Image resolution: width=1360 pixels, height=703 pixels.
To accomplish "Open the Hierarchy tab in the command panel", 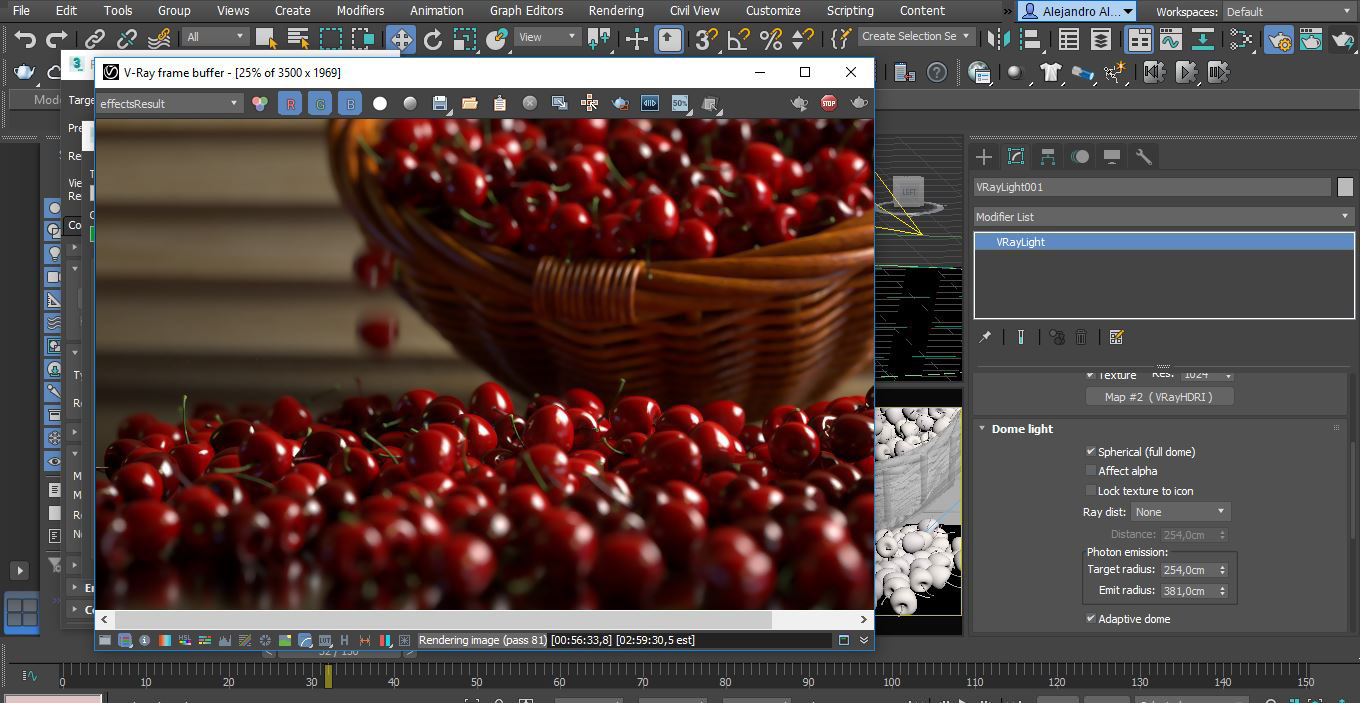I will [1047, 157].
